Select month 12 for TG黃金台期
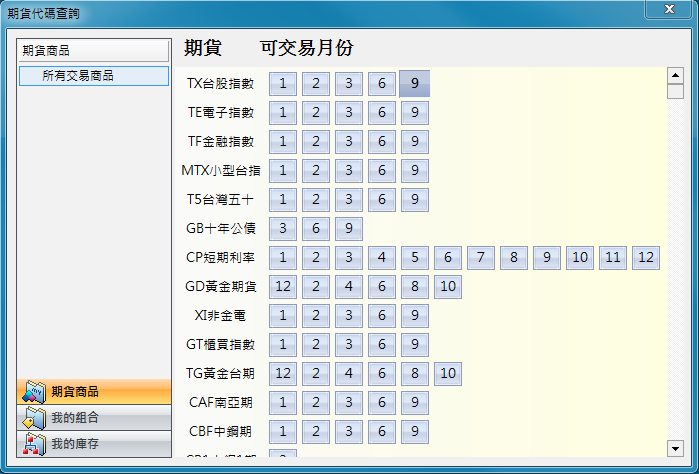699x474 pixels. point(283,374)
